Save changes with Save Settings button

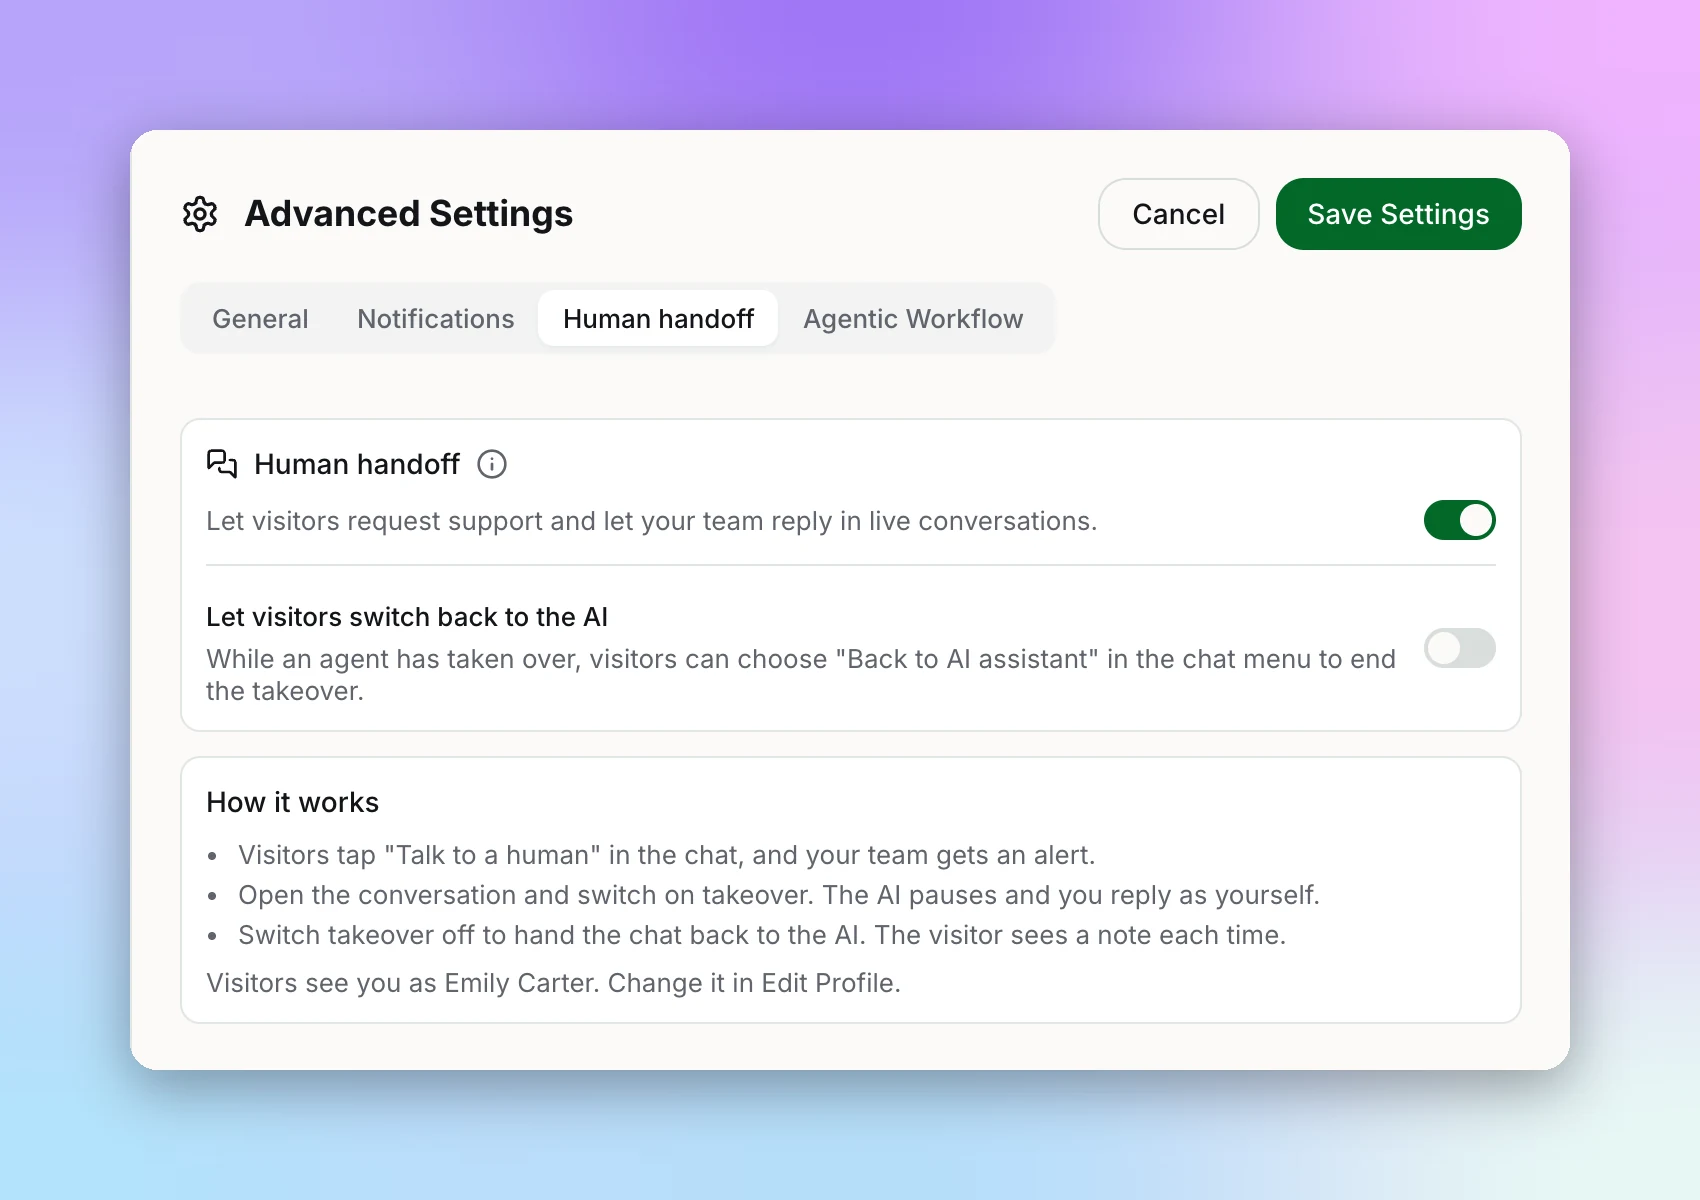(x=1398, y=214)
